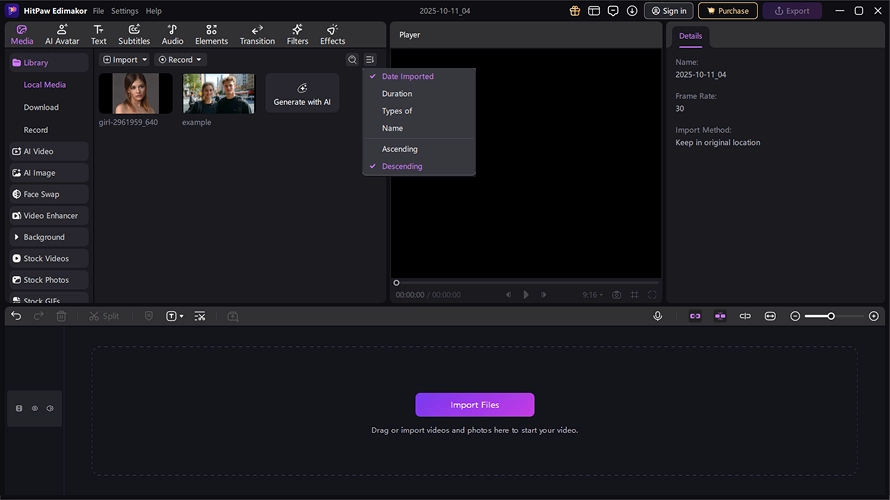
Task: Take a snapshot with the camera icon
Action: (x=616, y=295)
